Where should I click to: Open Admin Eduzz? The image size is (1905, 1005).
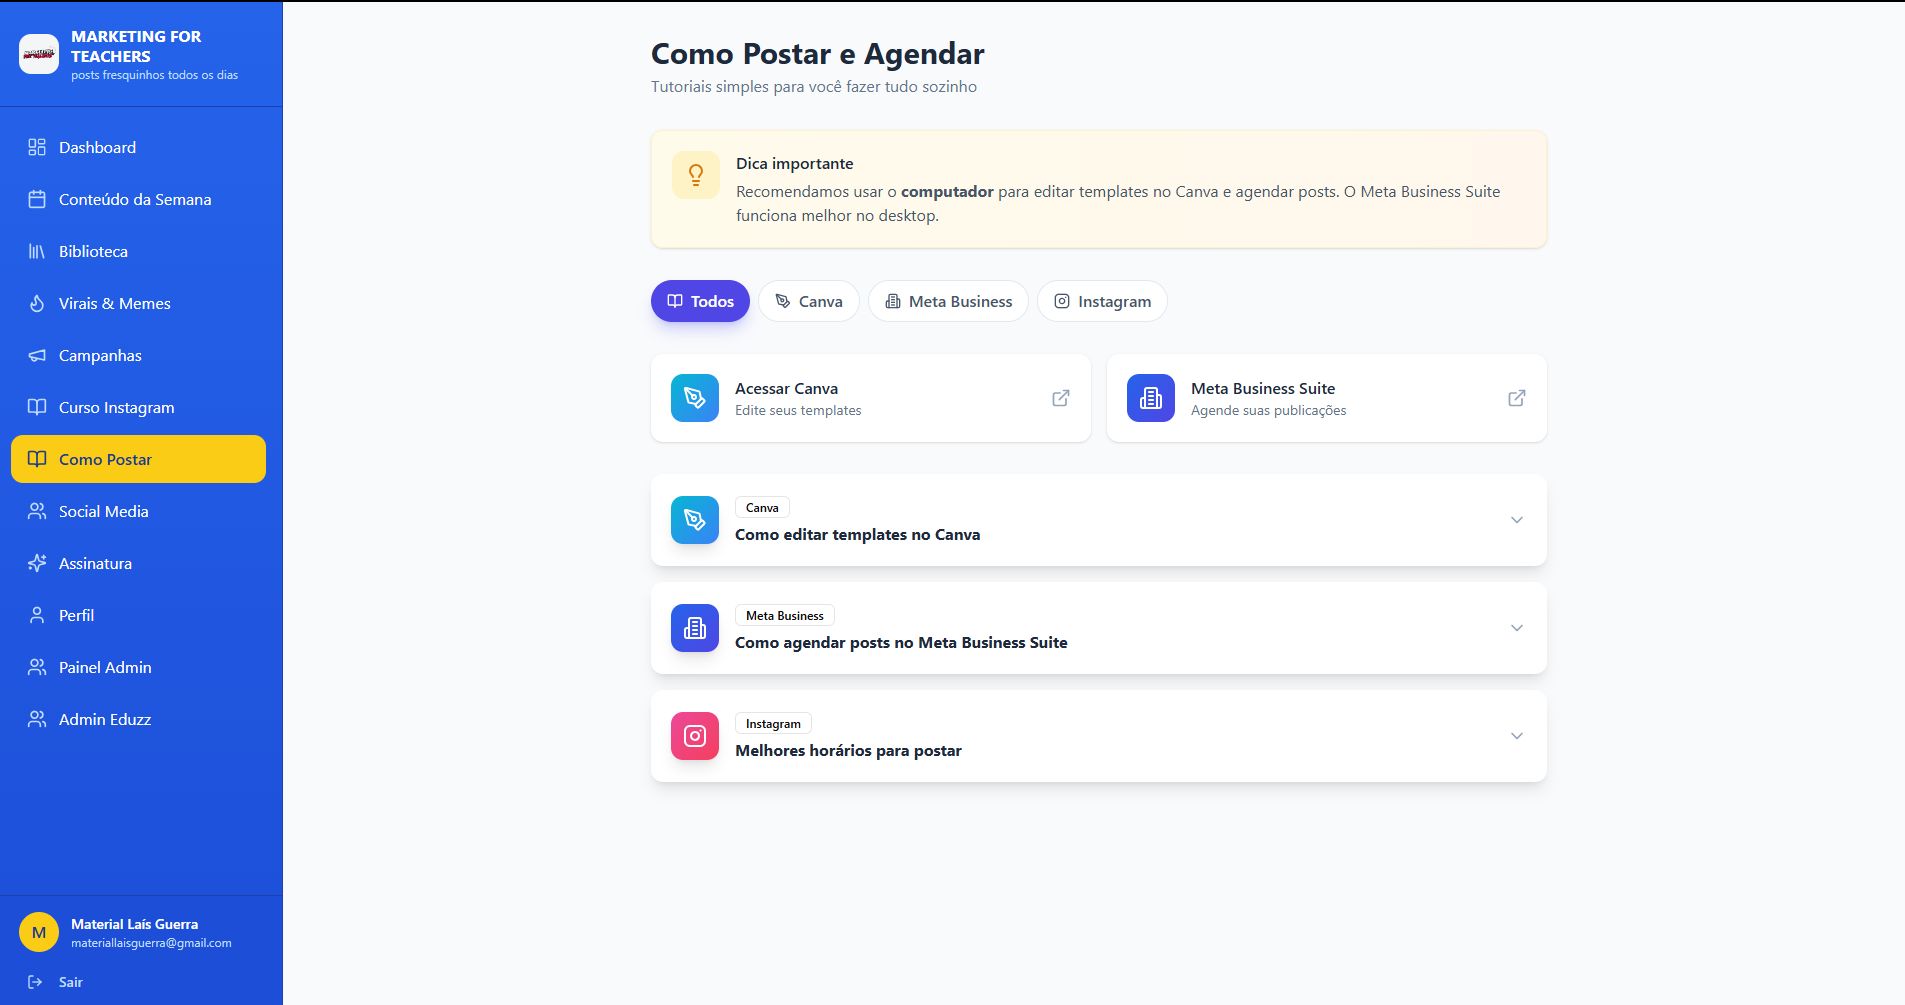[x=138, y=719]
